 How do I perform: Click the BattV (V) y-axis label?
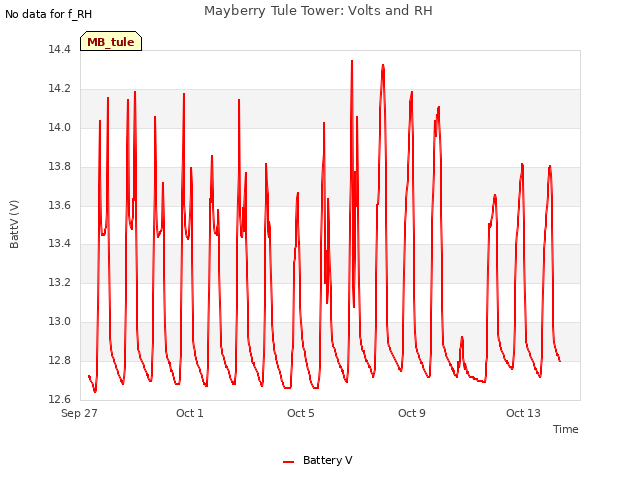(14, 224)
